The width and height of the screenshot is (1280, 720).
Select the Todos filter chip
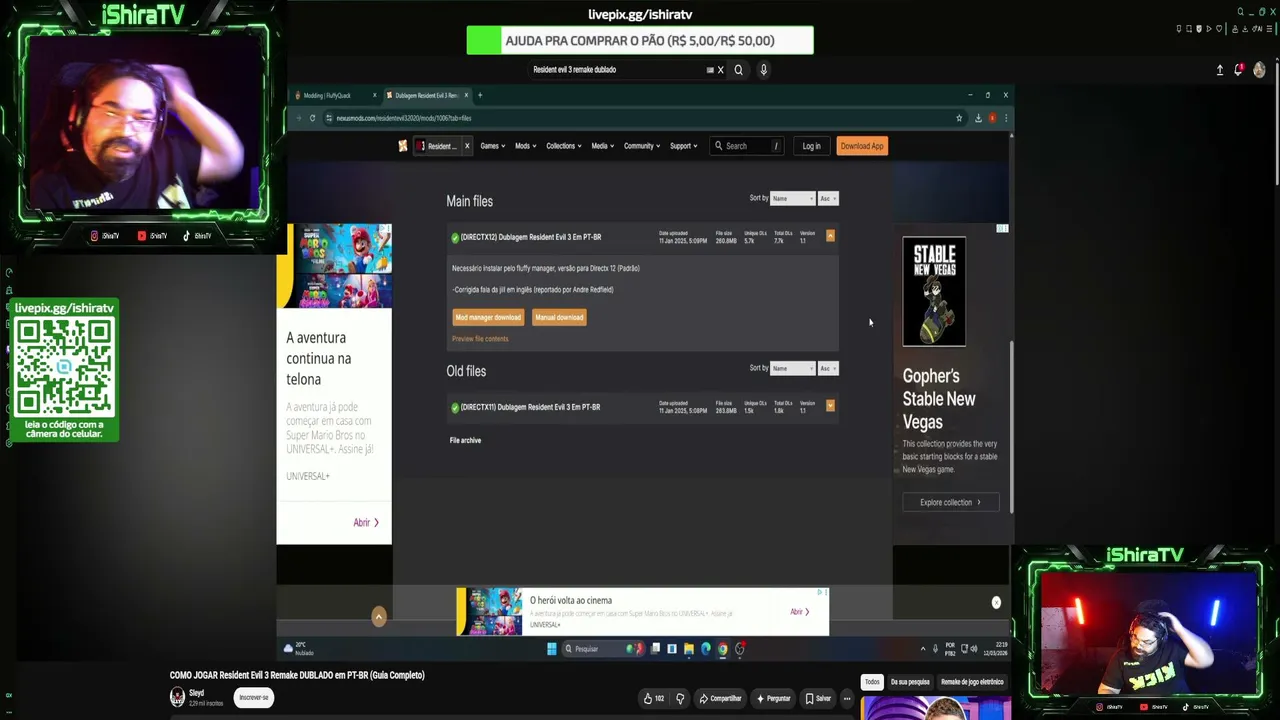(x=872, y=682)
